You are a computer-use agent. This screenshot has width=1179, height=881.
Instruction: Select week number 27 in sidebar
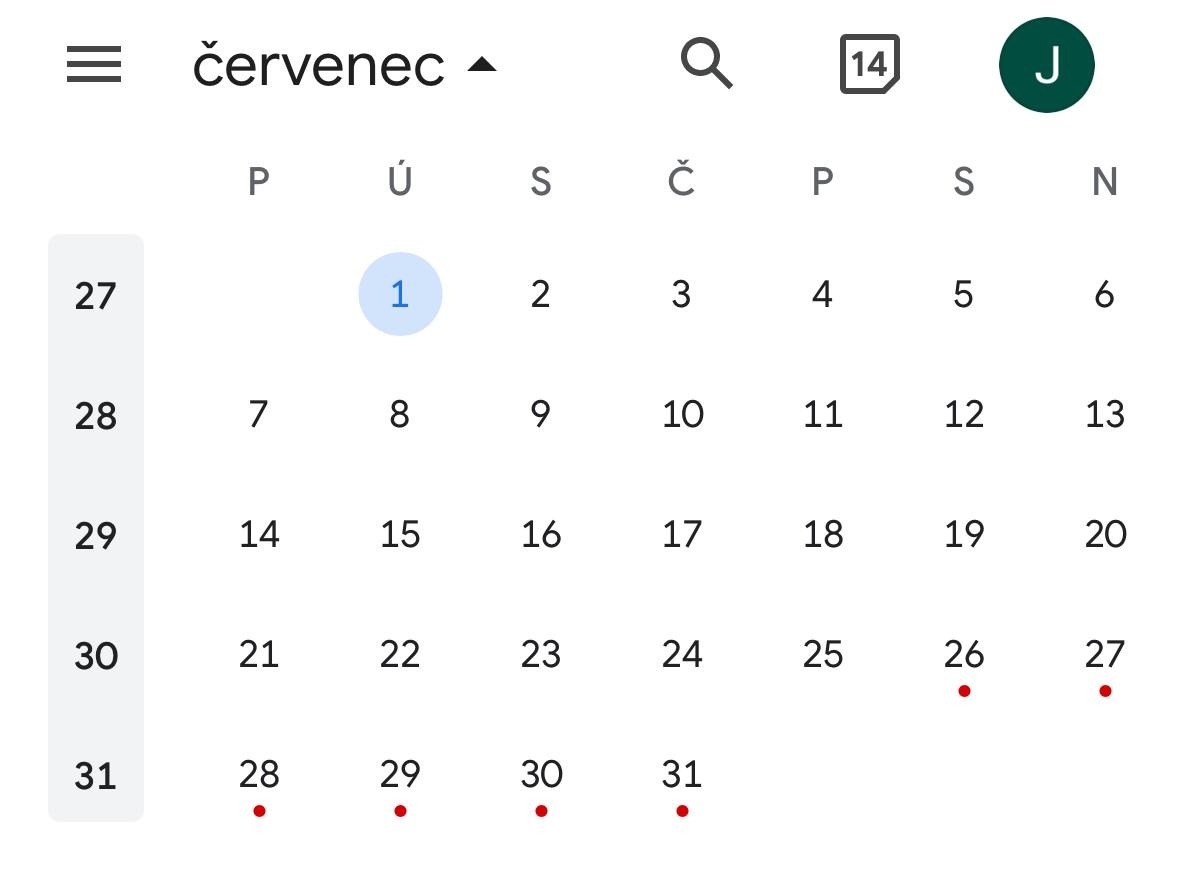point(95,296)
